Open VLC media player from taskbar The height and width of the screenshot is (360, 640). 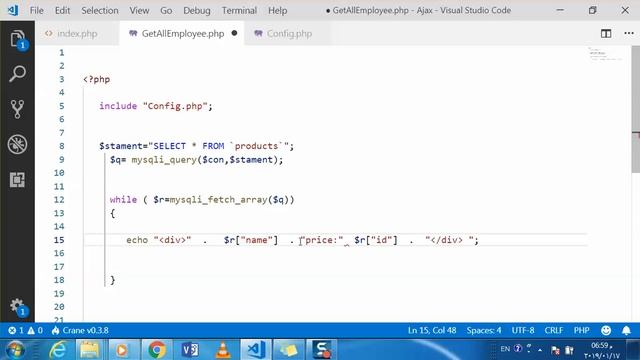[223, 350]
